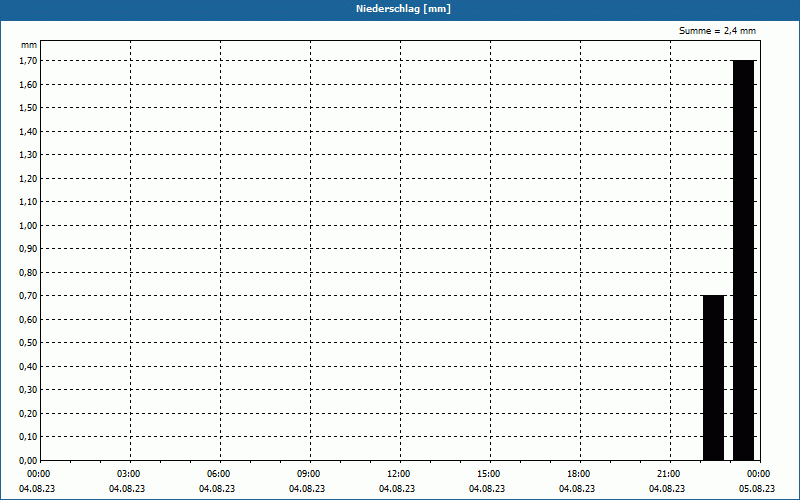The height and width of the screenshot is (500, 800).
Task: Select the 09:00 time axis label
Action: [308, 474]
